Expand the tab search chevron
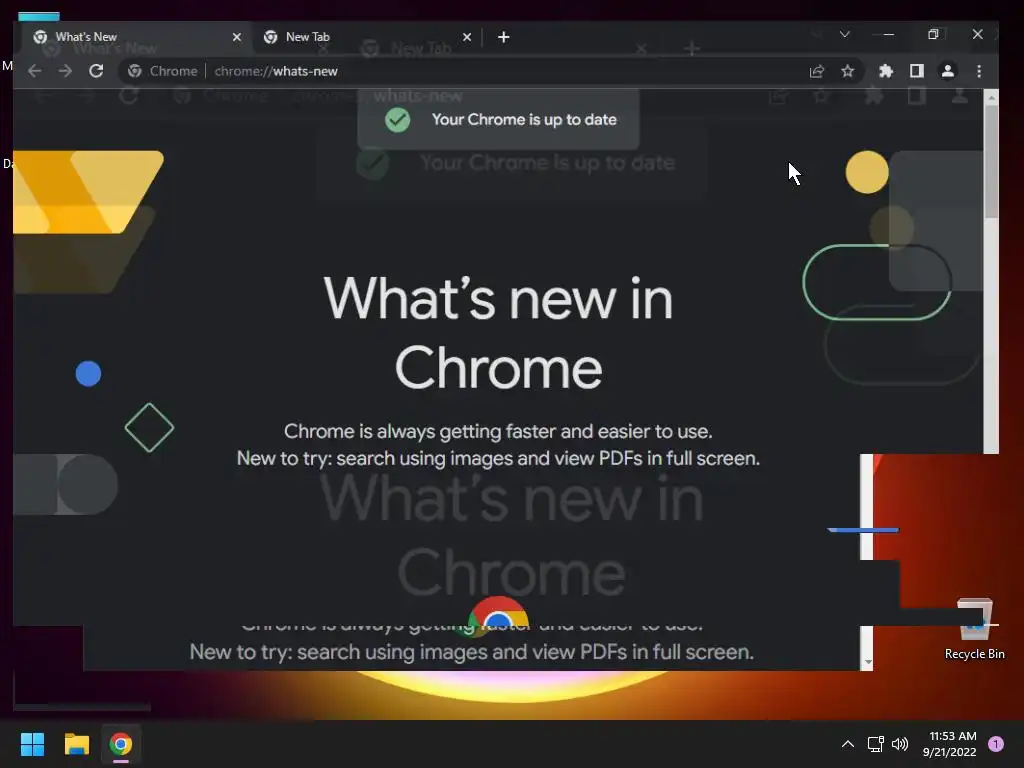 pos(844,34)
